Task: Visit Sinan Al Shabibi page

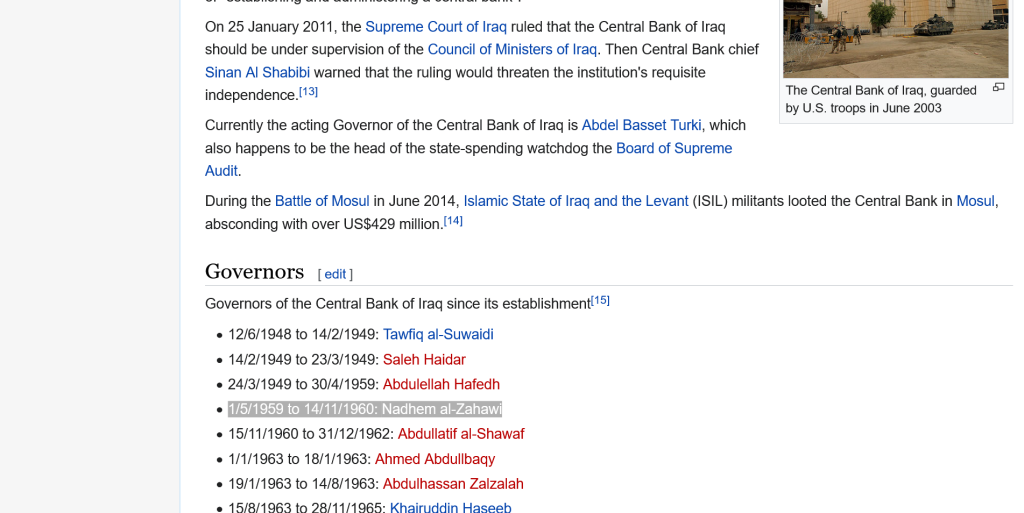Action: click(257, 72)
